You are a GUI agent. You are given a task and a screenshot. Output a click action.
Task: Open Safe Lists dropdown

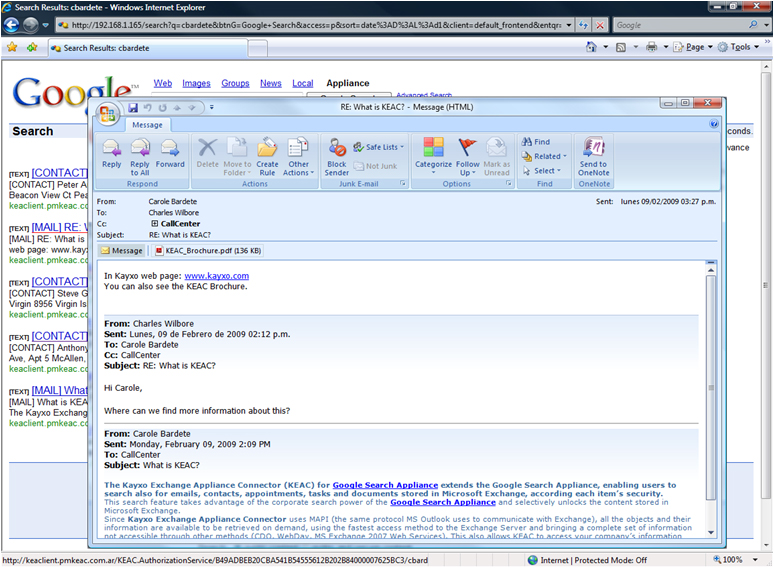[x=378, y=147]
